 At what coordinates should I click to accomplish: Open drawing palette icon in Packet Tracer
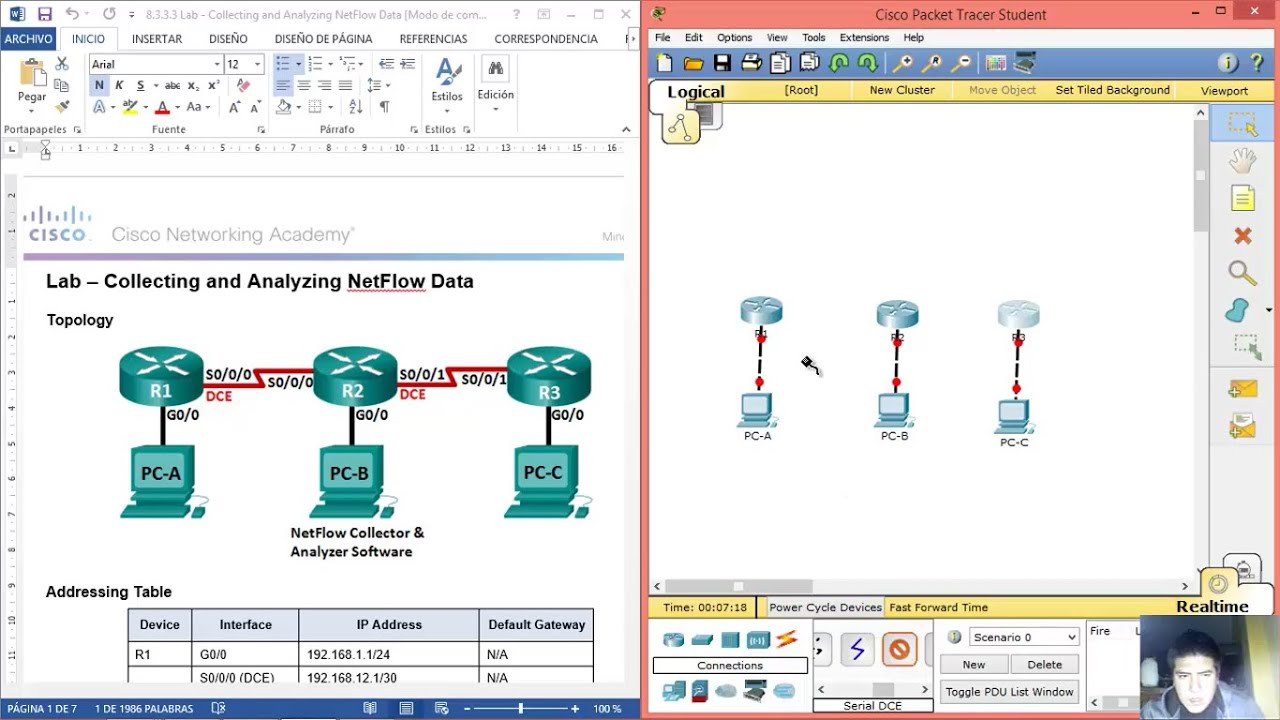point(996,63)
